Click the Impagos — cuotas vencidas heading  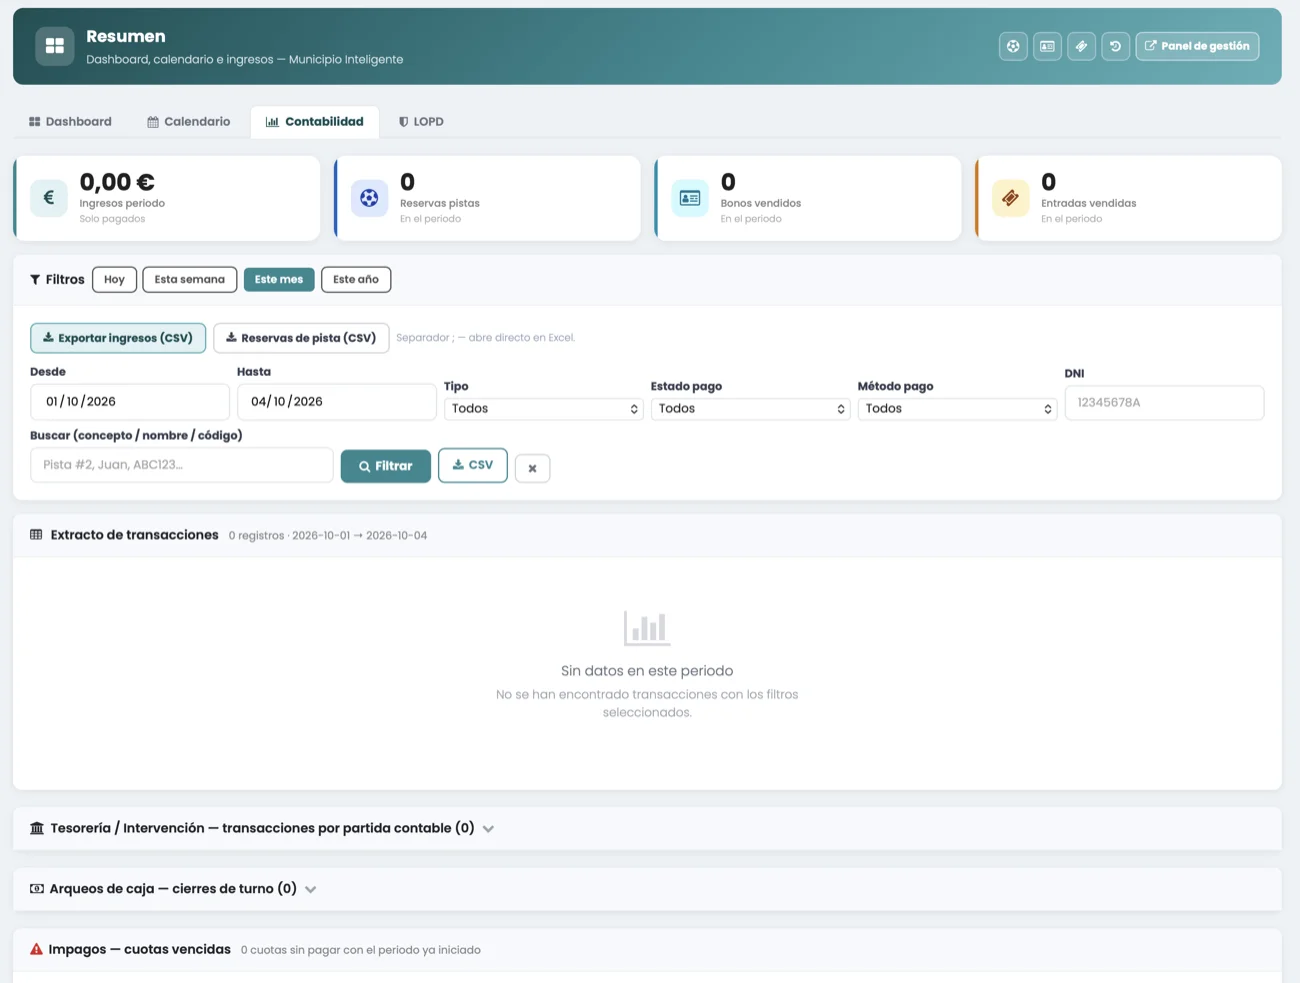[x=140, y=950]
